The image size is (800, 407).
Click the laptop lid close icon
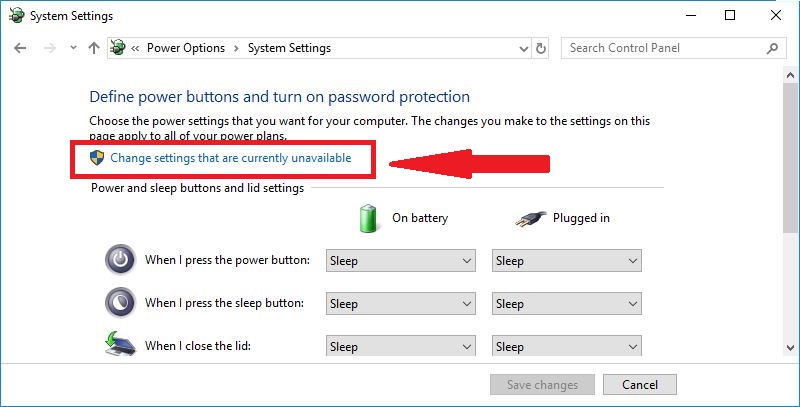120,343
